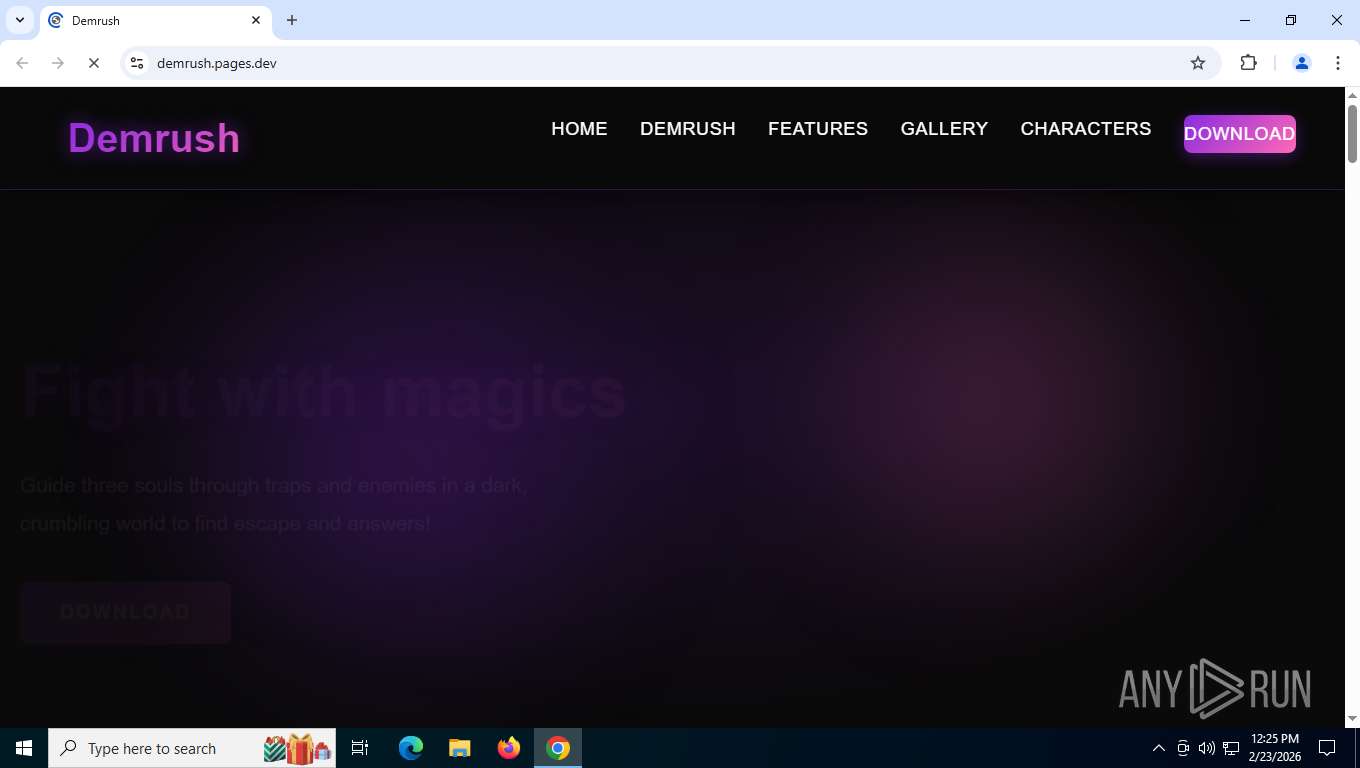1360x768 pixels.
Task: Stop the page loading with the X icon
Action: 94,63
